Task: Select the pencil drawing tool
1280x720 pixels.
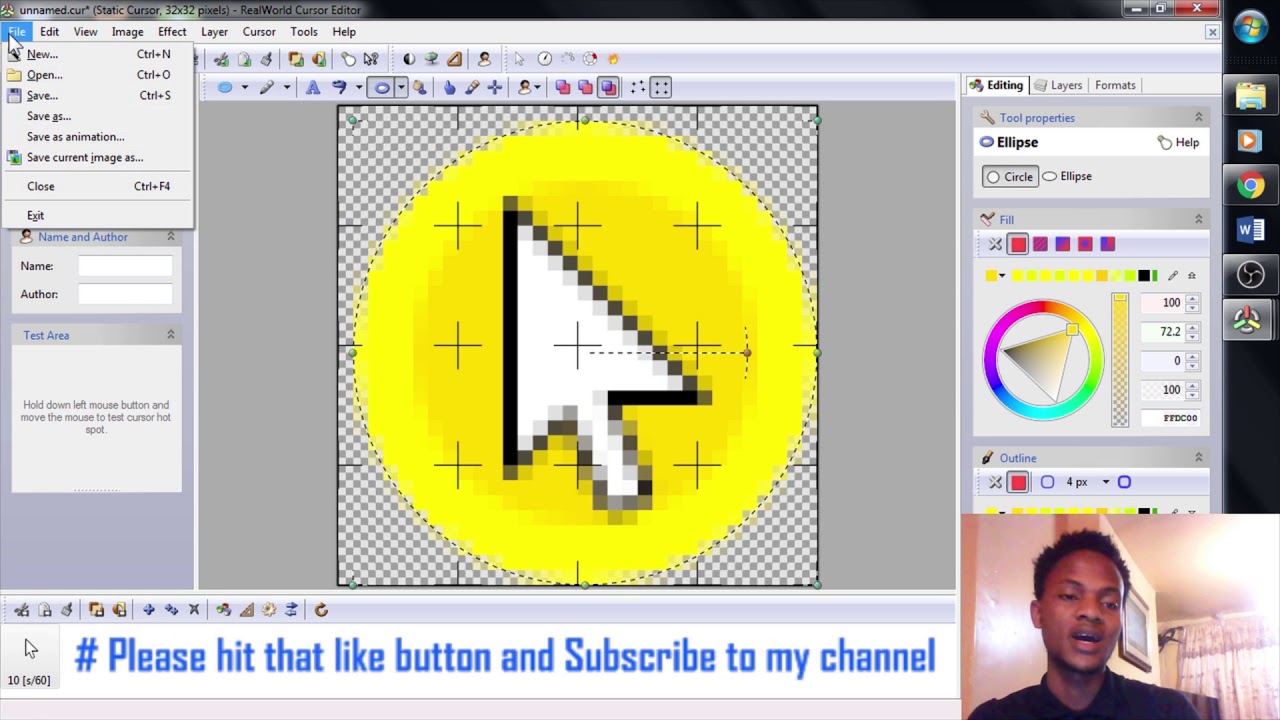Action: (267, 88)
